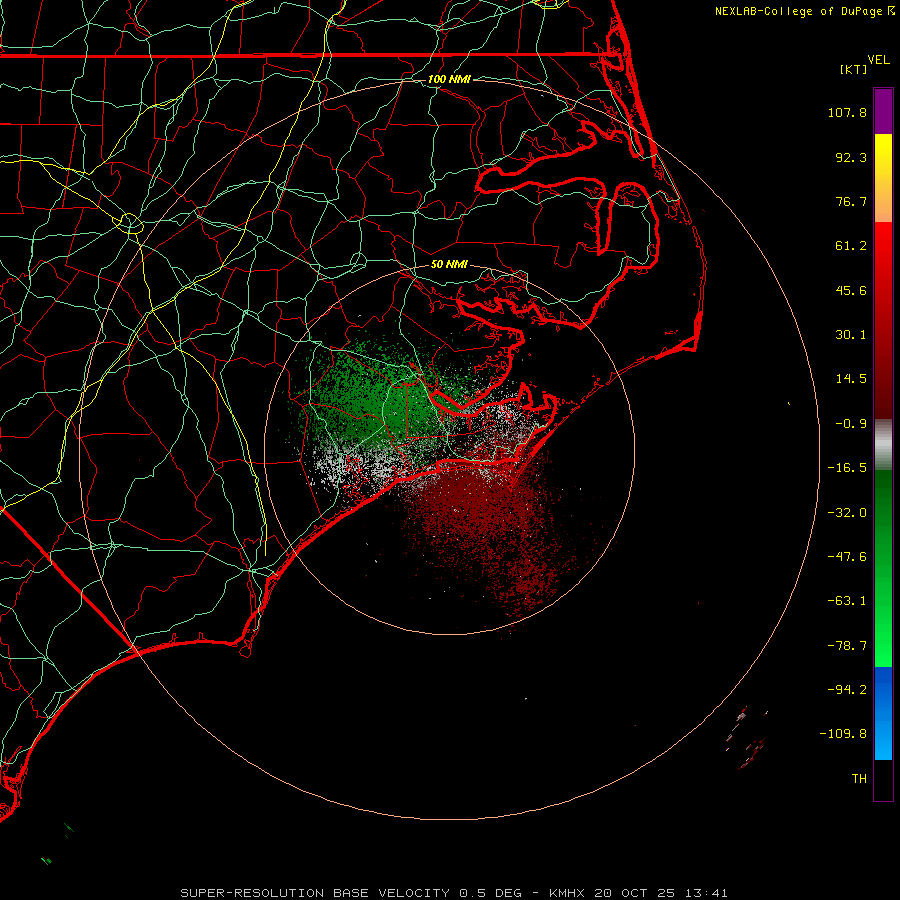Viewport: 900px width, 900px height.
Task: Click the 50 NMI range ring label
Action: click(x=449, y=264)
